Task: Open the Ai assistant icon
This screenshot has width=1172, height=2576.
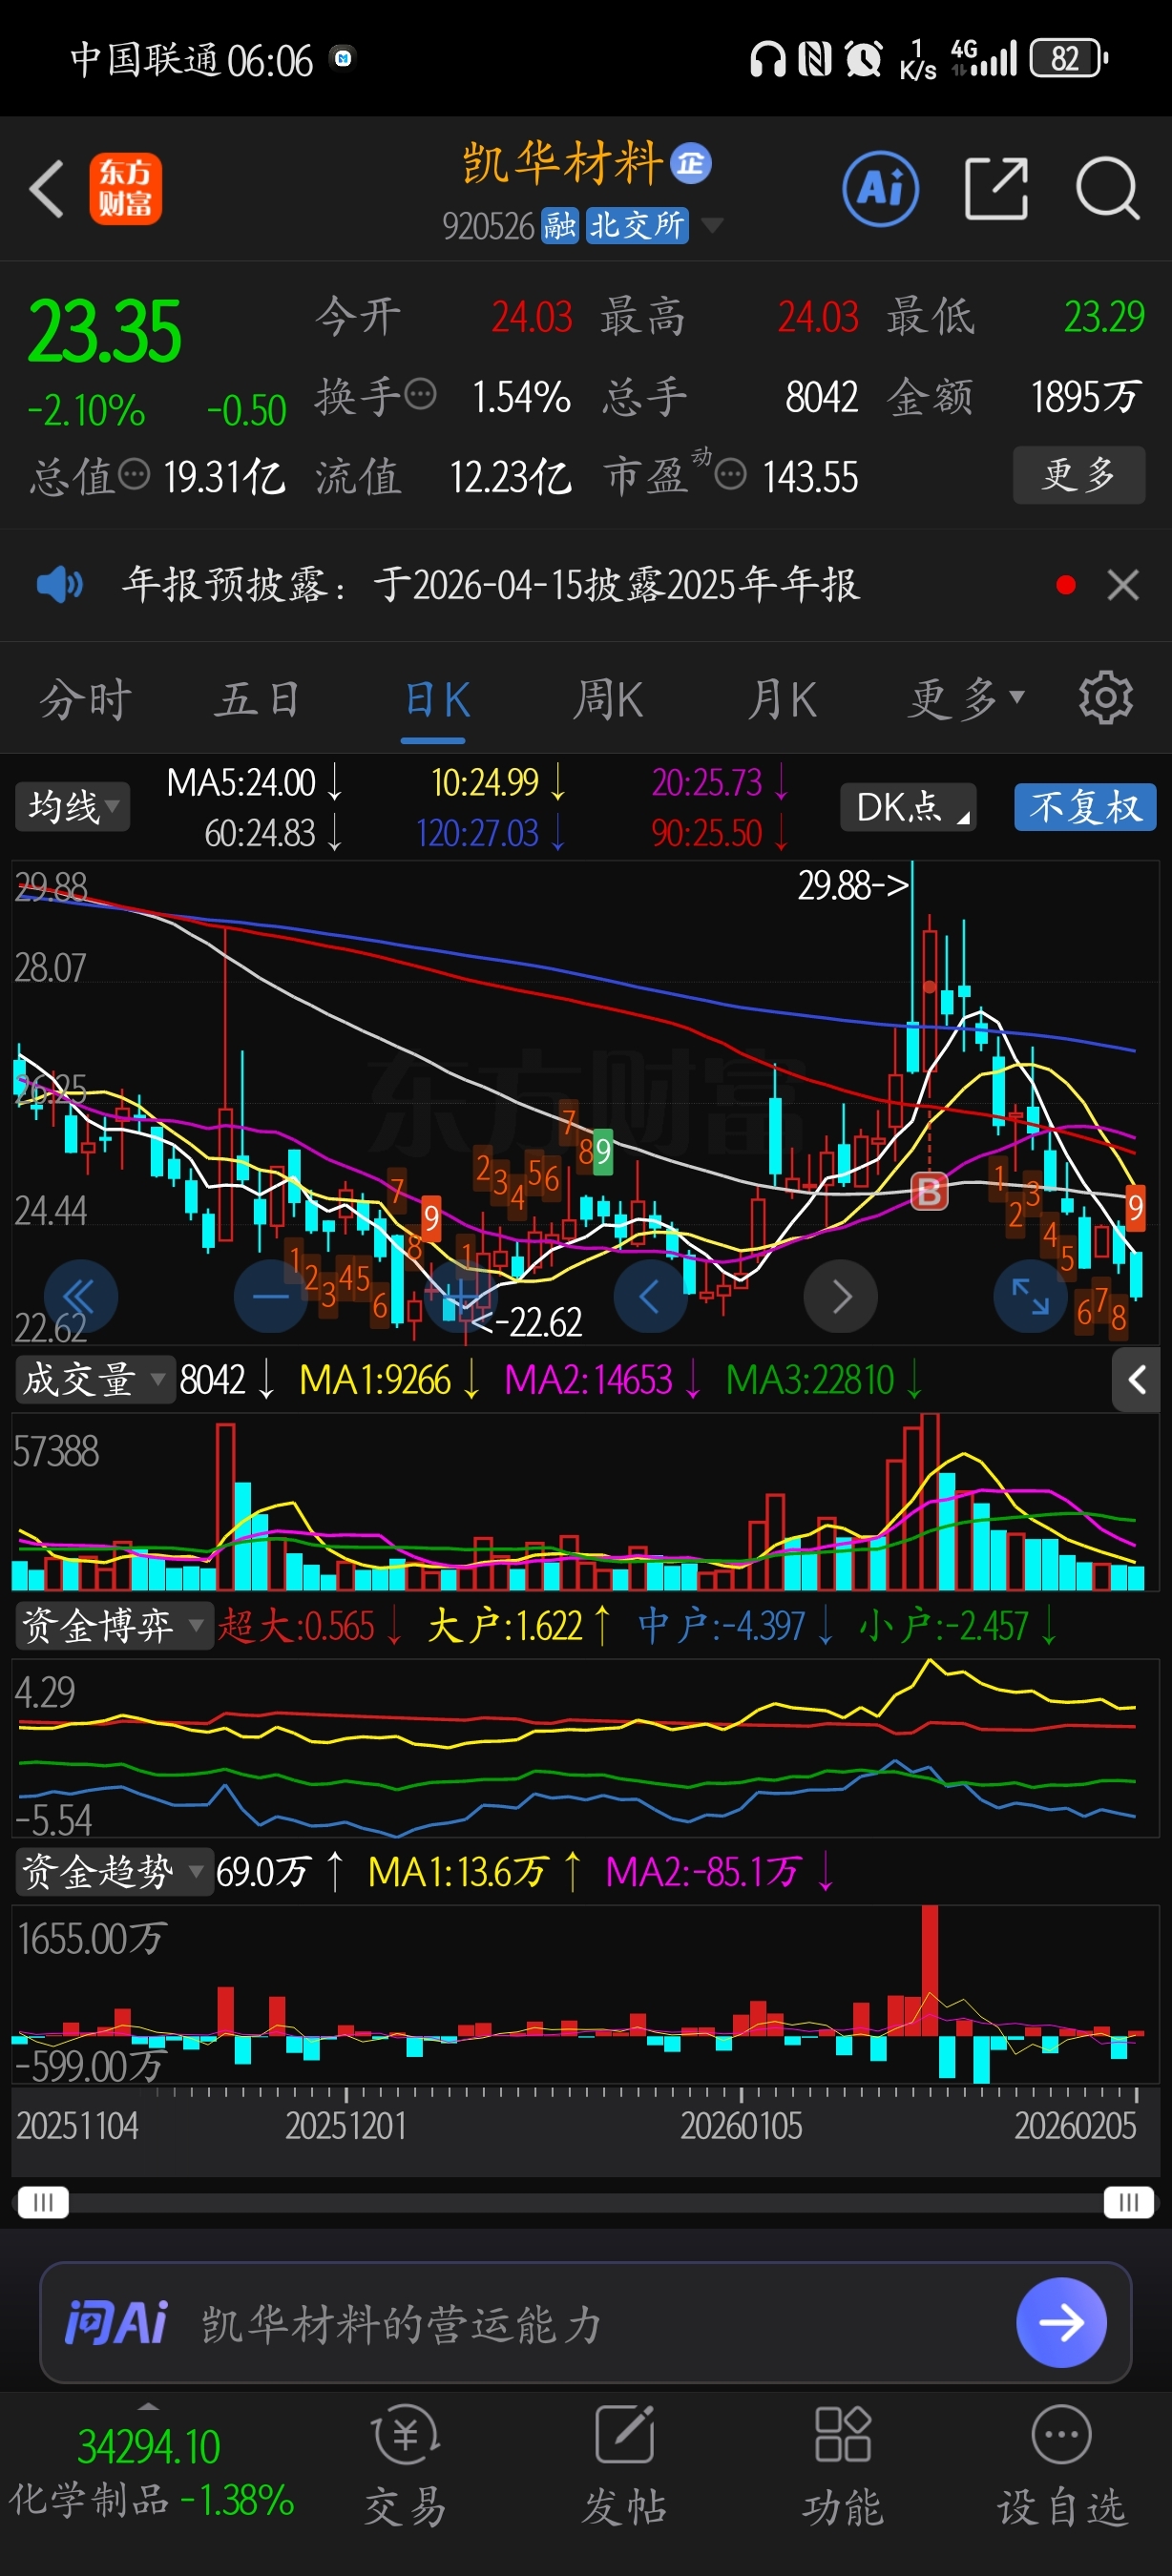Action: click(x=880, y=188)
